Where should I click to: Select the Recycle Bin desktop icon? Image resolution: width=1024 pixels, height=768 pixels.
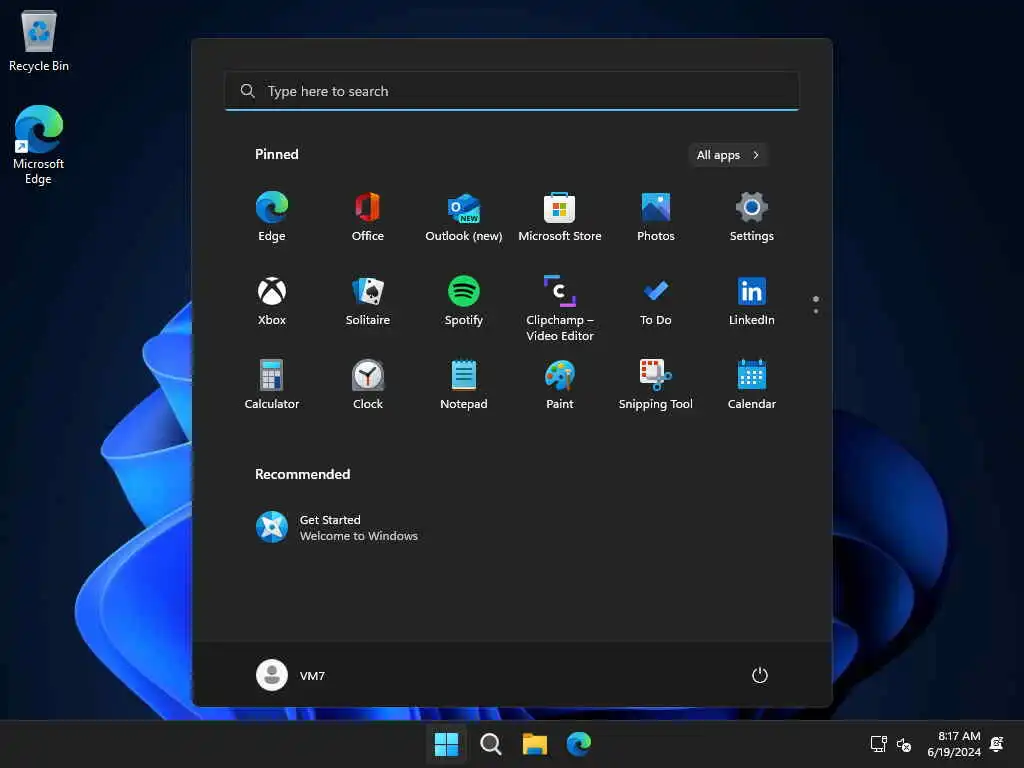click(x=39, y=40)
